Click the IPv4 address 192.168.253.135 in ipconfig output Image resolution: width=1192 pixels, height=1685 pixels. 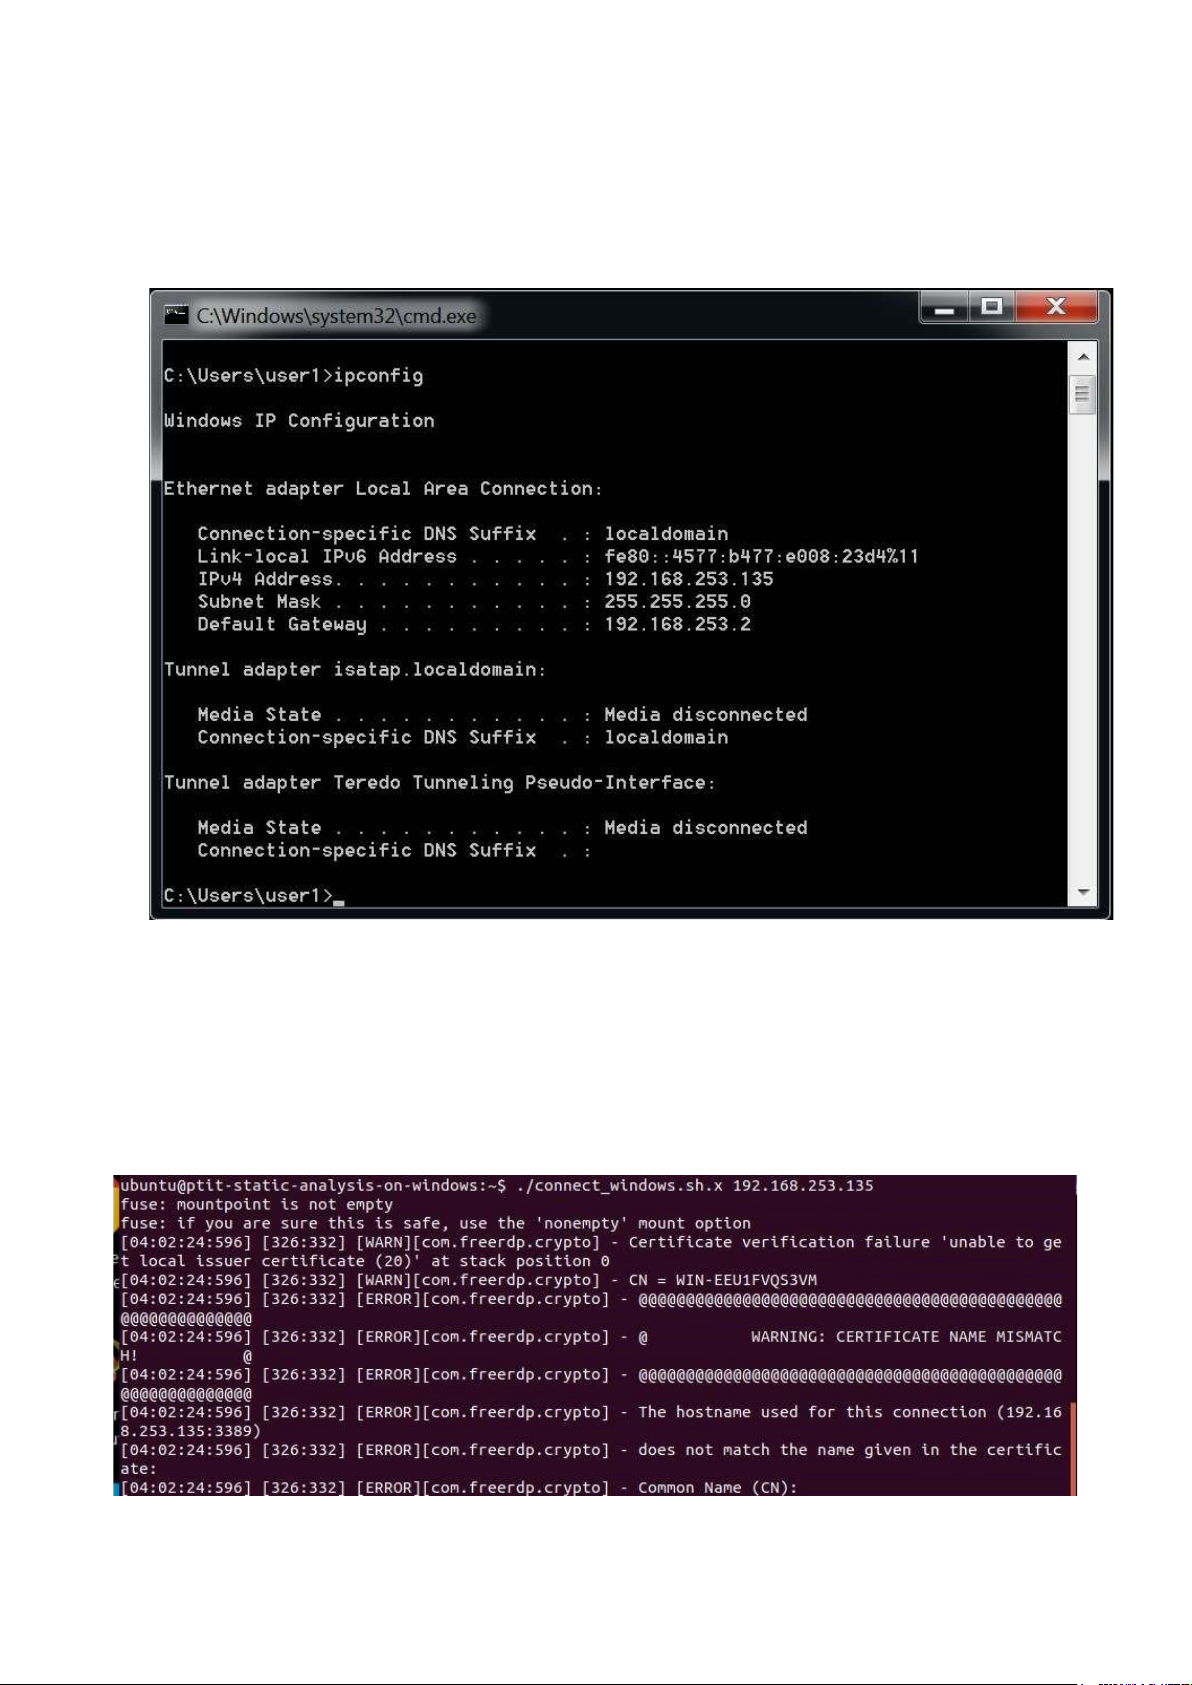point(688,579)
